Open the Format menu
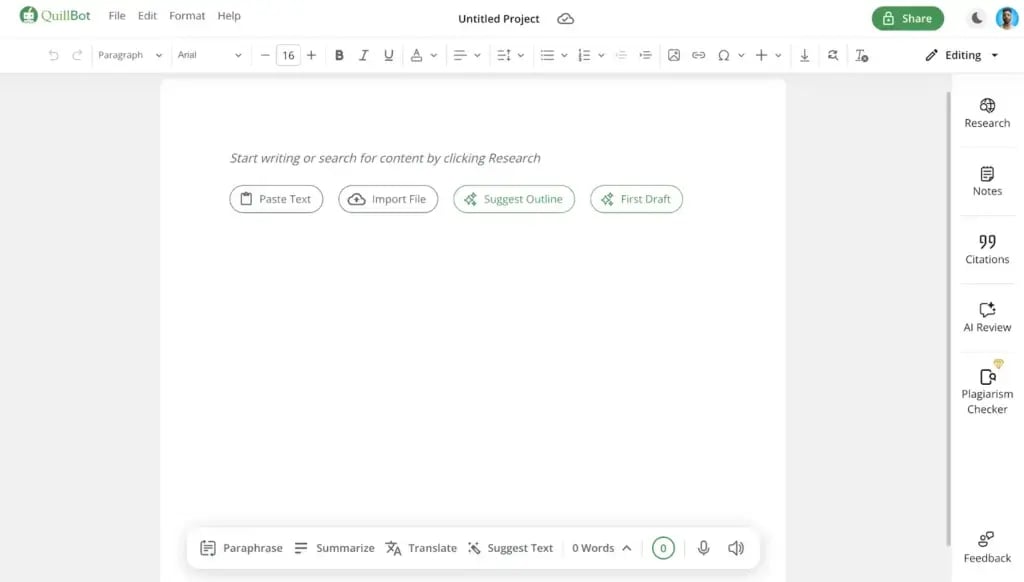This screenshot has width=1024, height=582. pyautogui.click(x=187, y=16)
